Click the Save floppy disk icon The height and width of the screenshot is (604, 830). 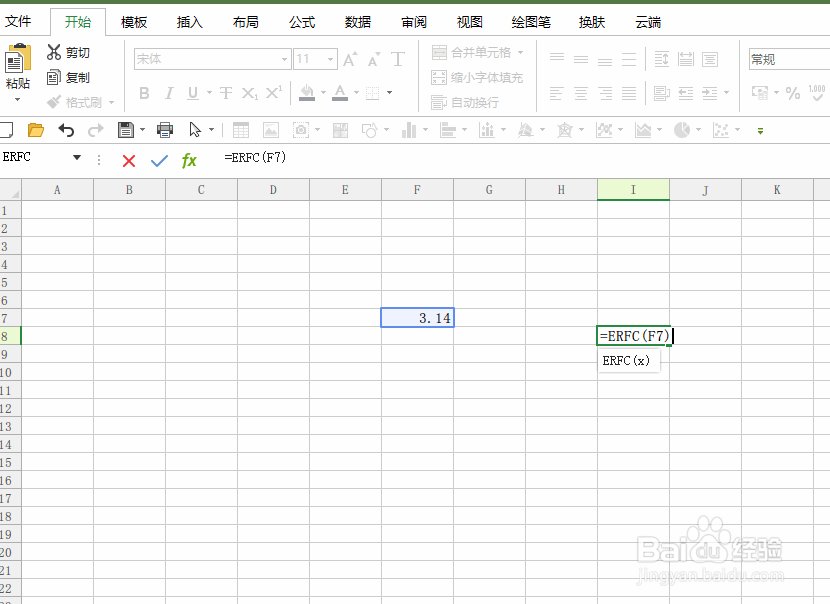126,130
